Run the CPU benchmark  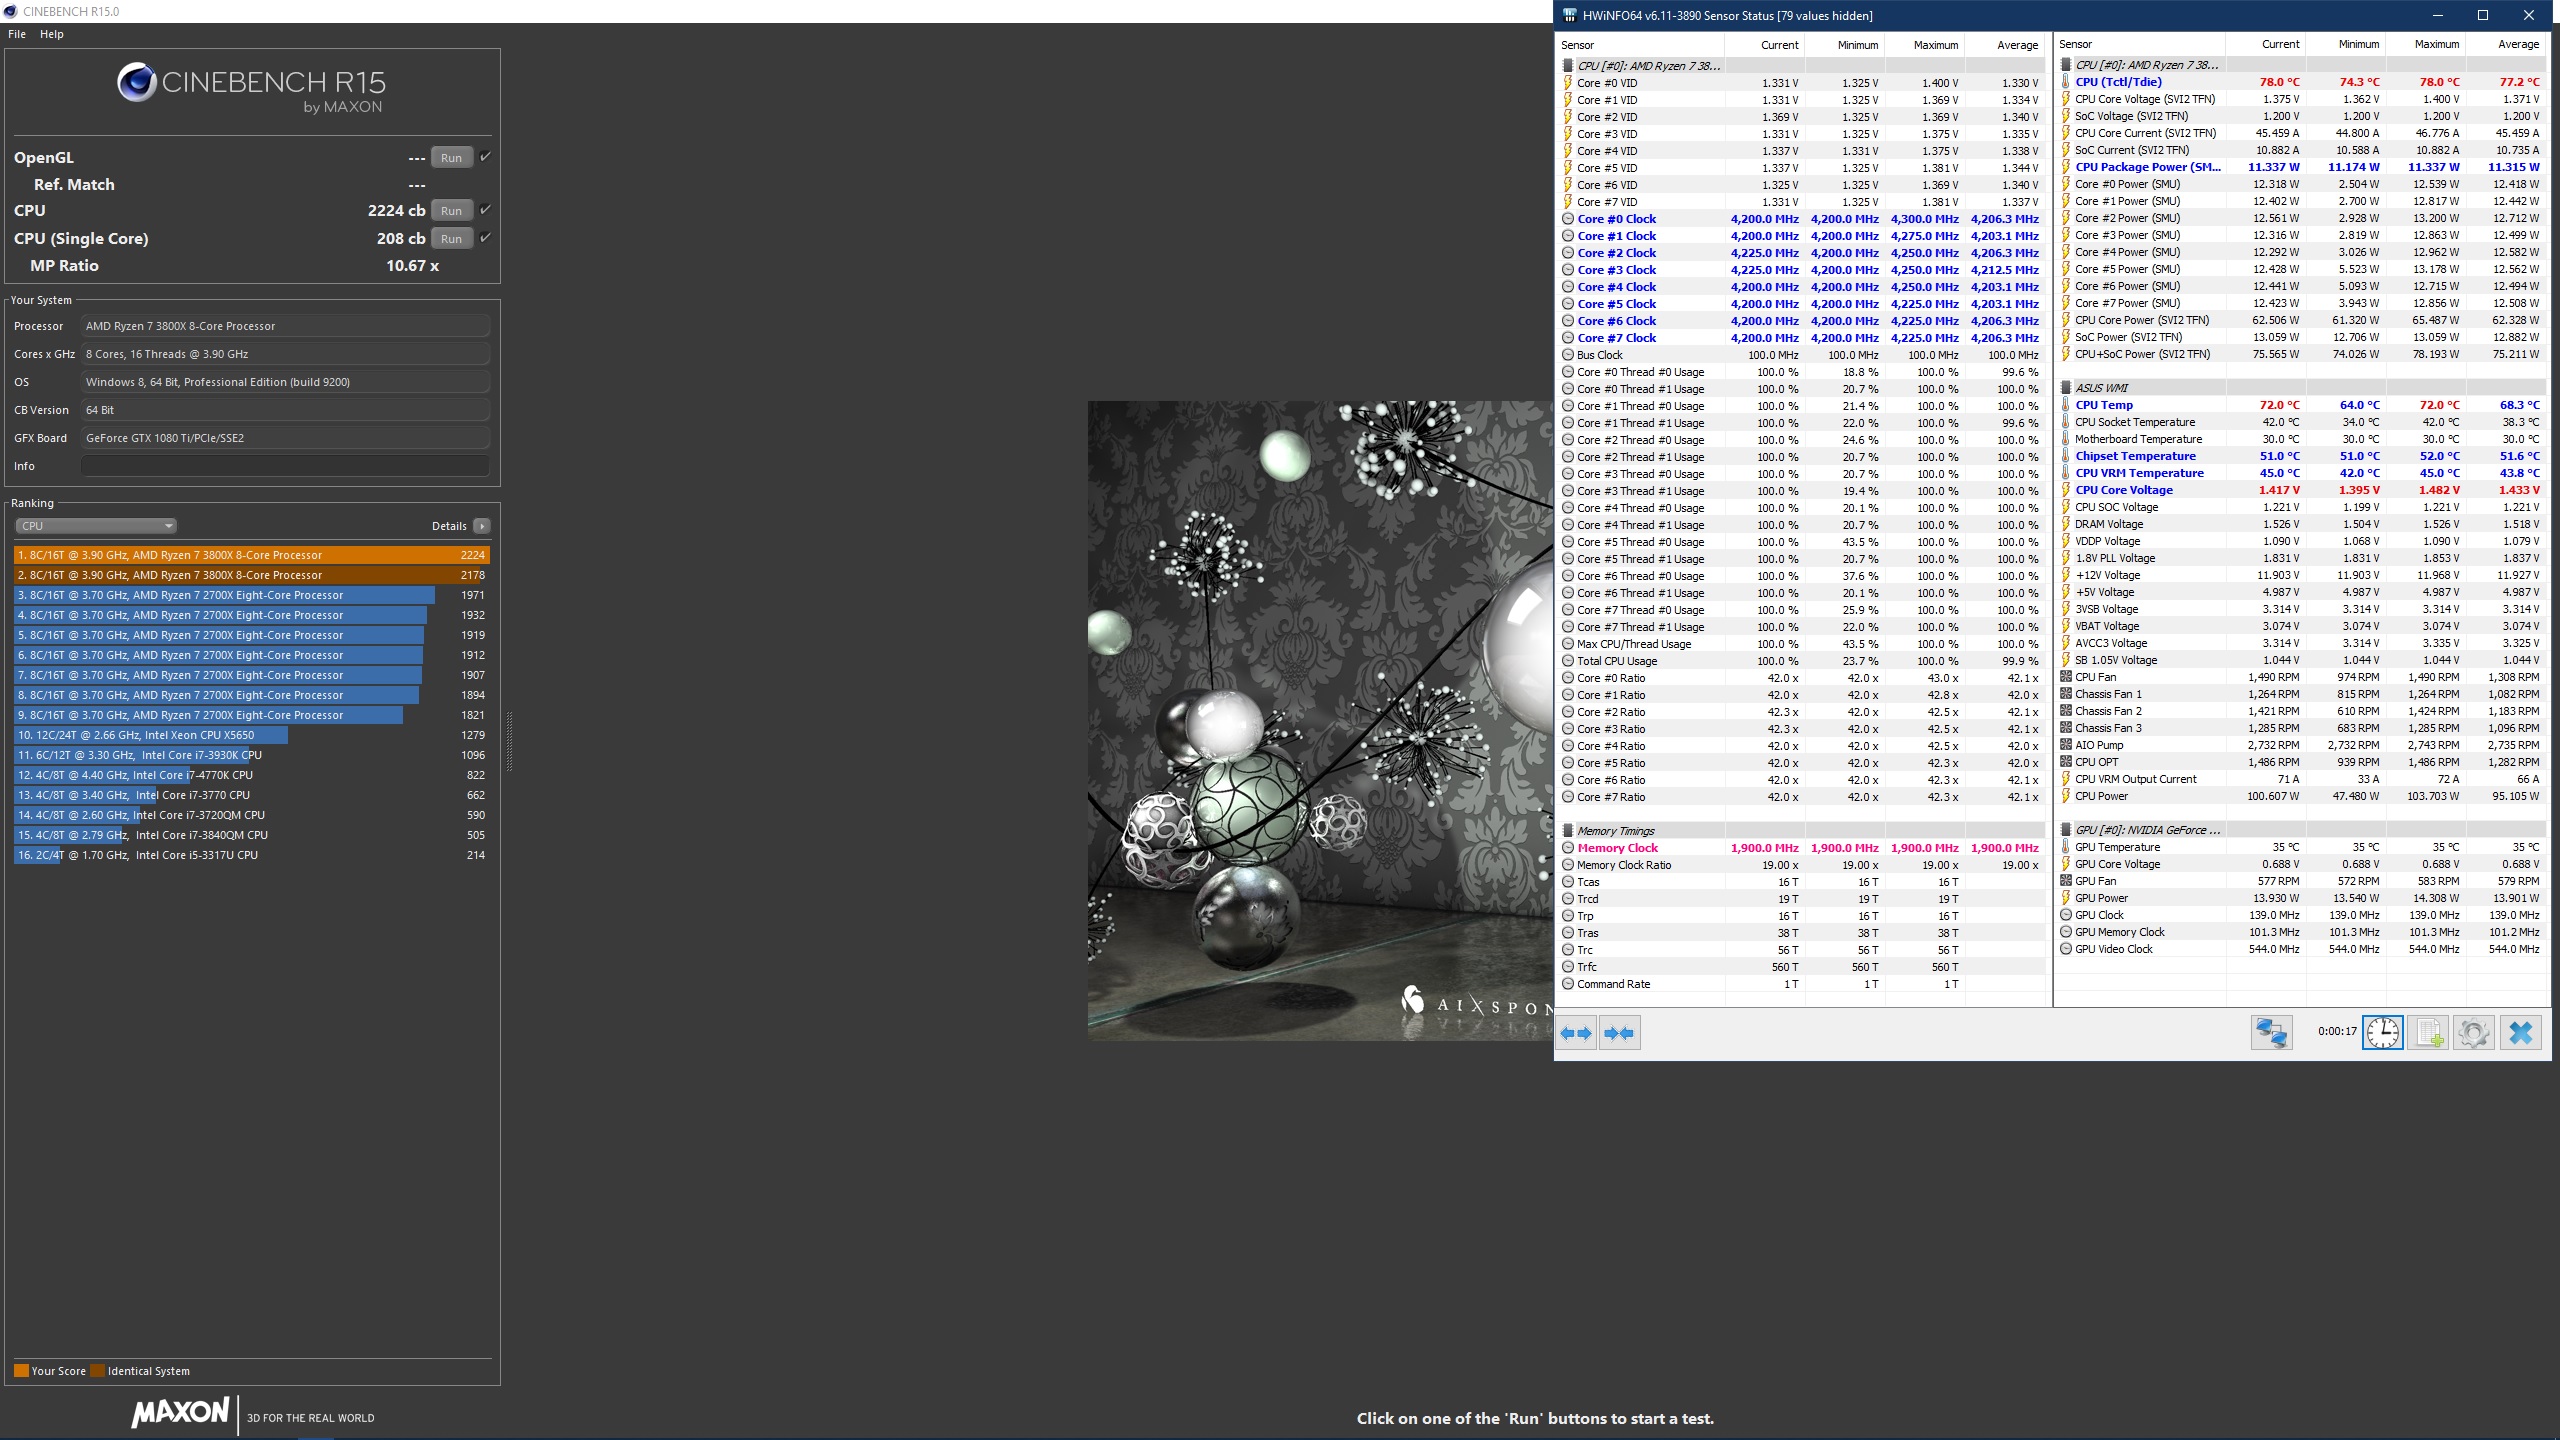pos(451,211)
